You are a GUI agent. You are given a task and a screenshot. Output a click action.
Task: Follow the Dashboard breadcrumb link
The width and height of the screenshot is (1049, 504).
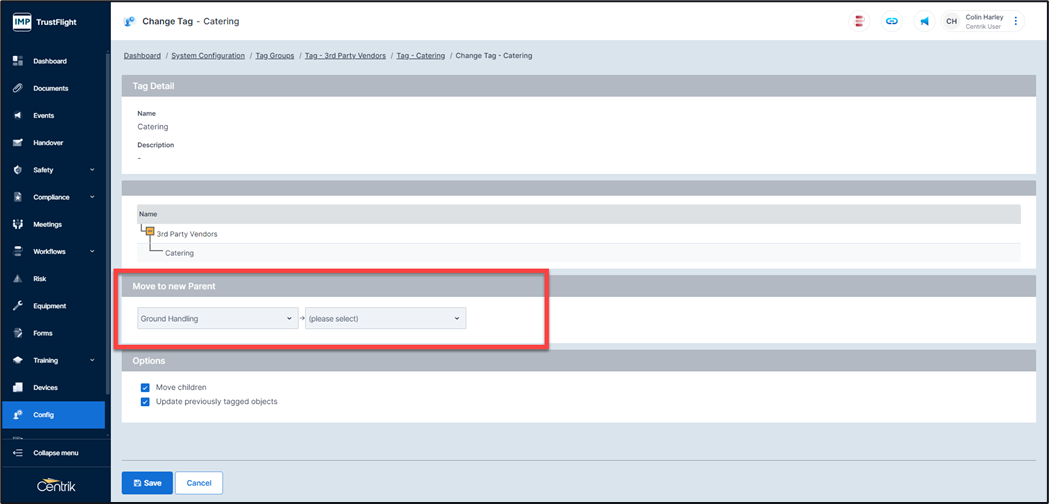[x=142, y=56]
